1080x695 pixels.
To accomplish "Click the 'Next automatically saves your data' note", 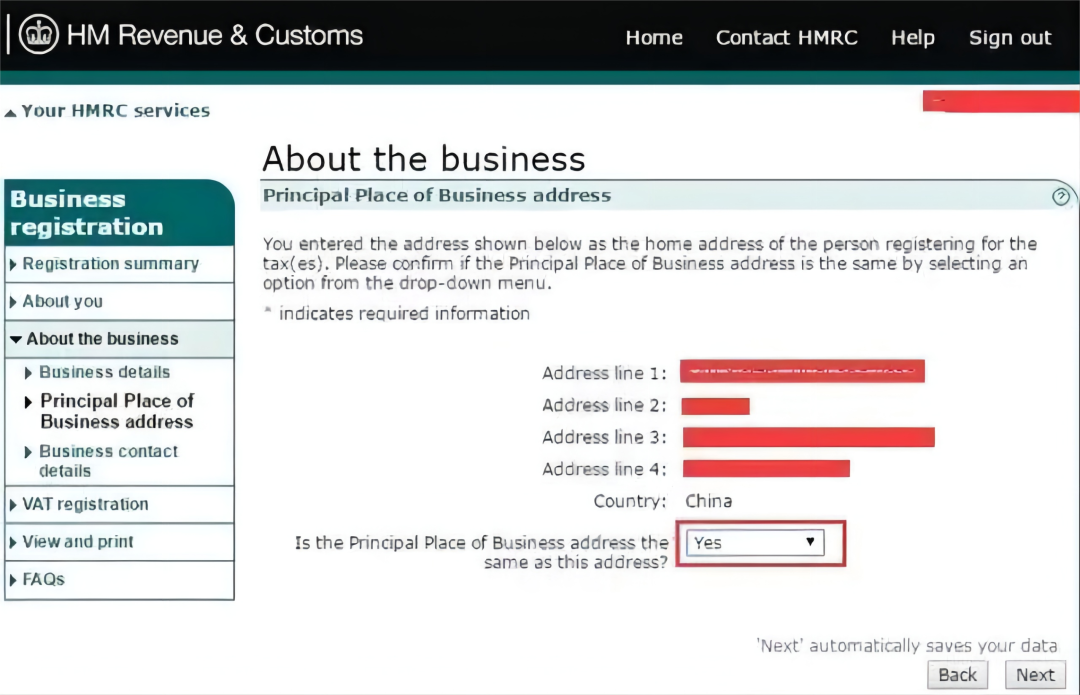I will tap(907, 645).
